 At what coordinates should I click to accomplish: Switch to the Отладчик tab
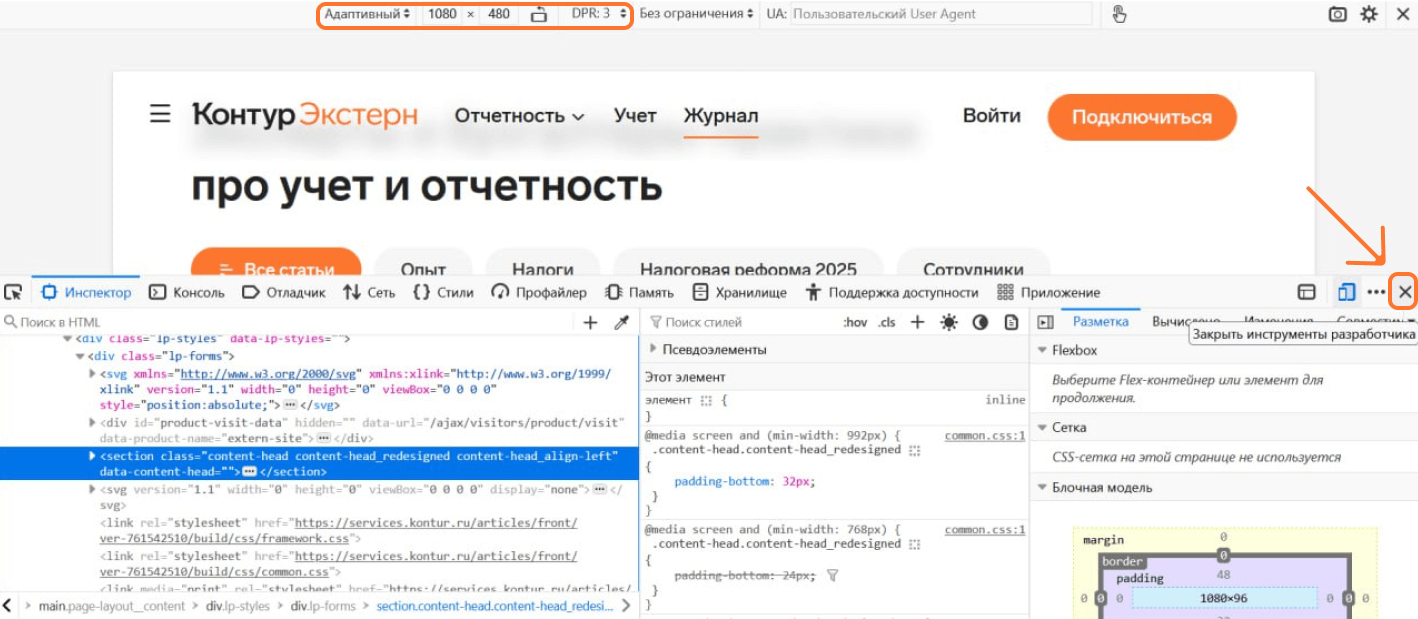click(x=284, y=292)
